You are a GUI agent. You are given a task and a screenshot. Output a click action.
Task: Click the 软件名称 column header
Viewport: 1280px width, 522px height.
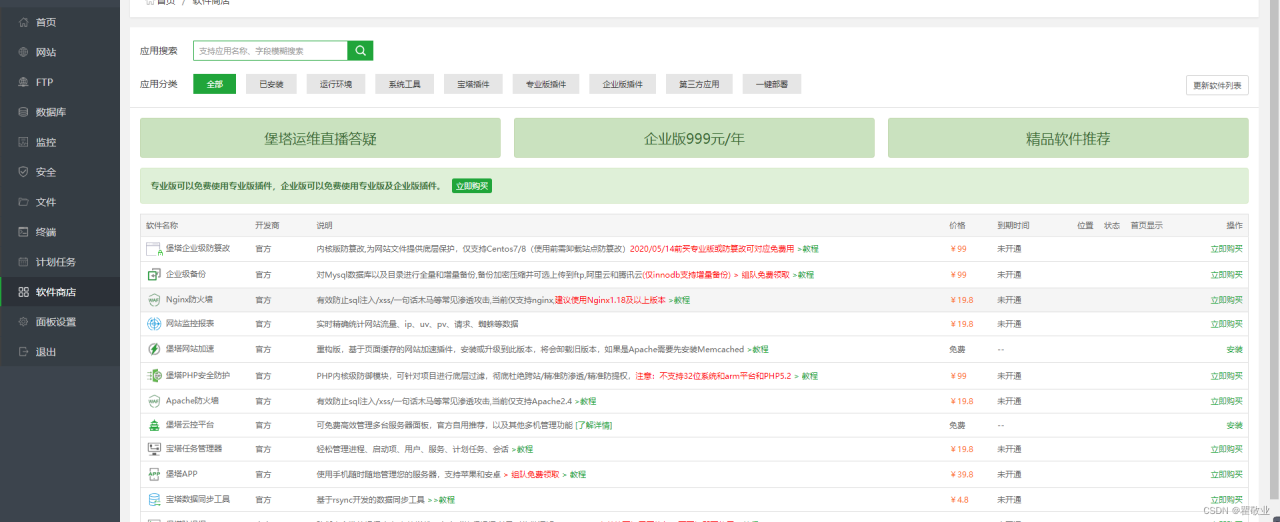pos(162,225)
